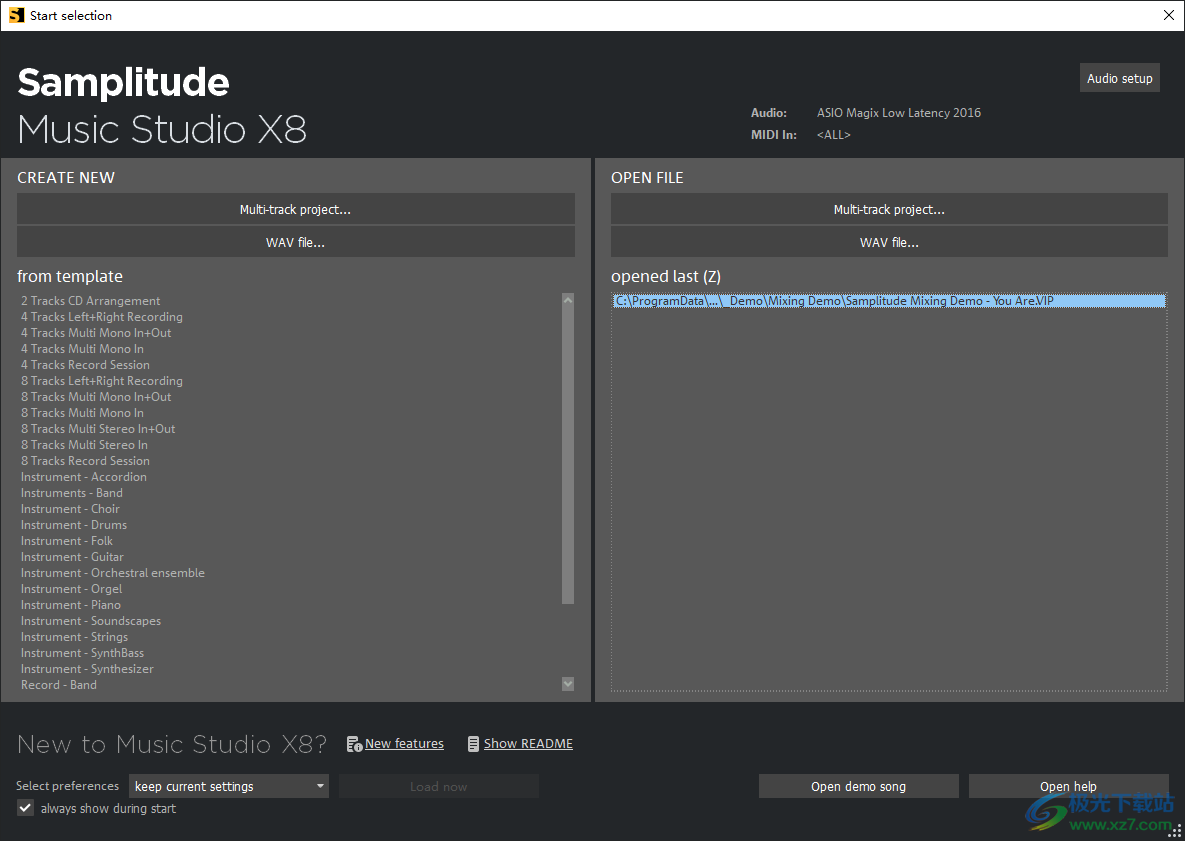Open Audio setup
This screenshot has height=841, width=1185.
[x=1119, y=77]
